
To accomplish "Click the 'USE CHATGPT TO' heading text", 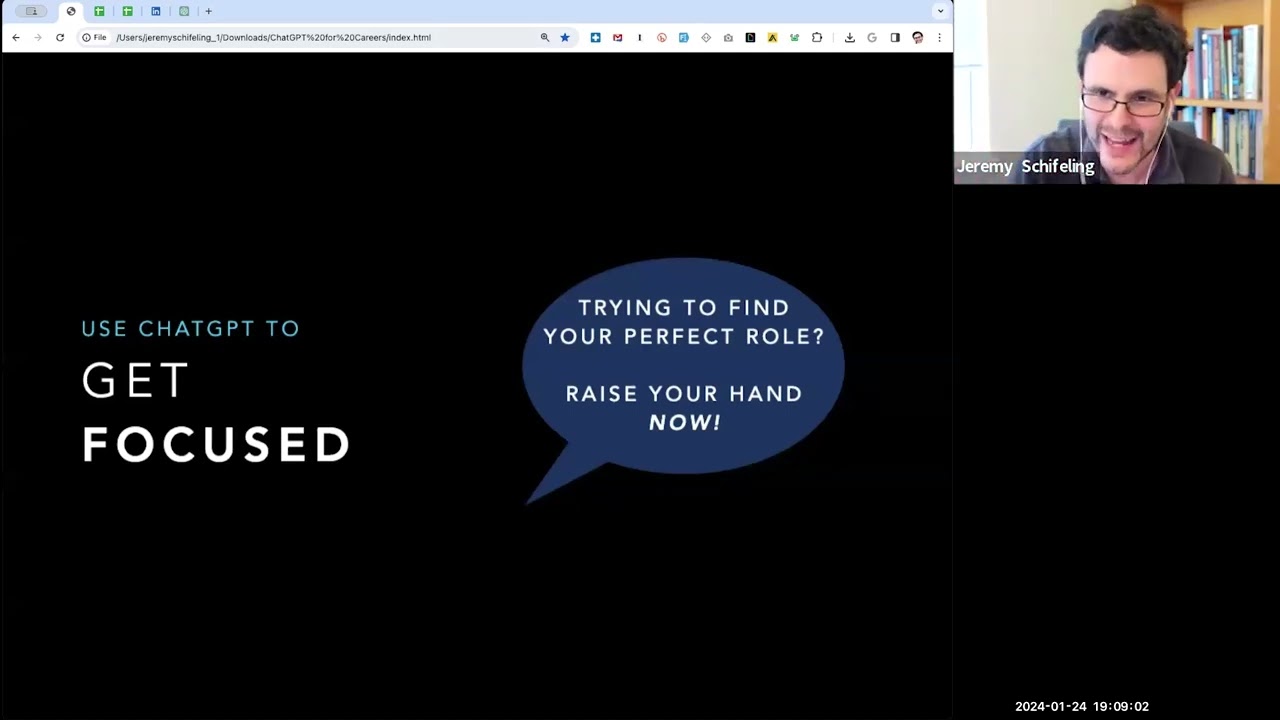I will [190, 328].
